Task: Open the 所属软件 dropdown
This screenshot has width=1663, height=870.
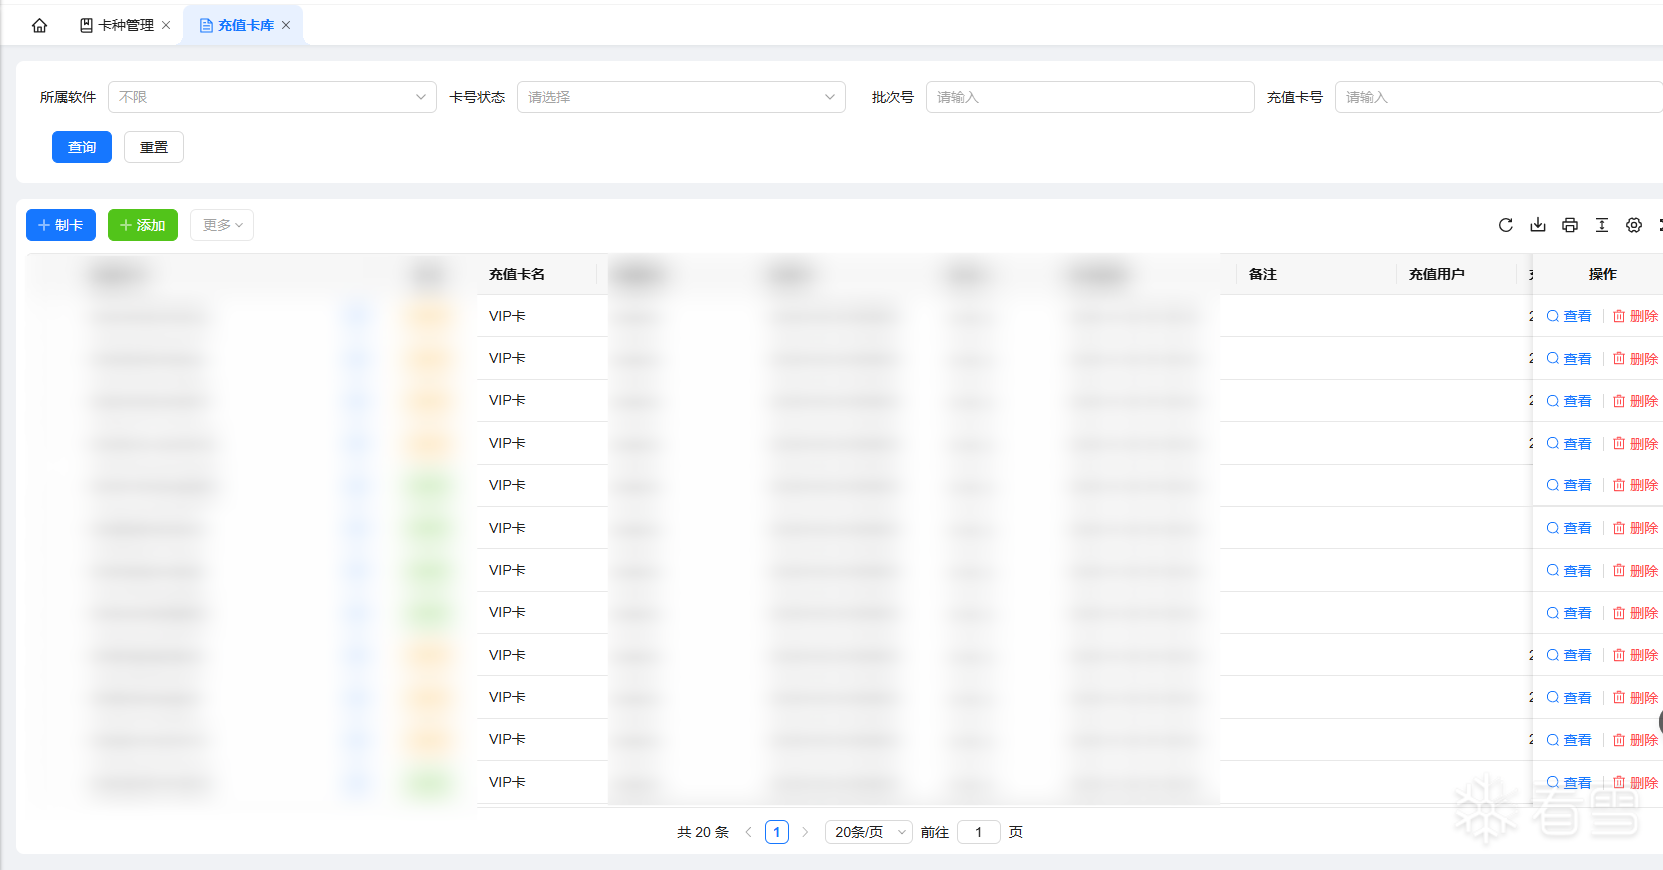Action: [272, 97]
